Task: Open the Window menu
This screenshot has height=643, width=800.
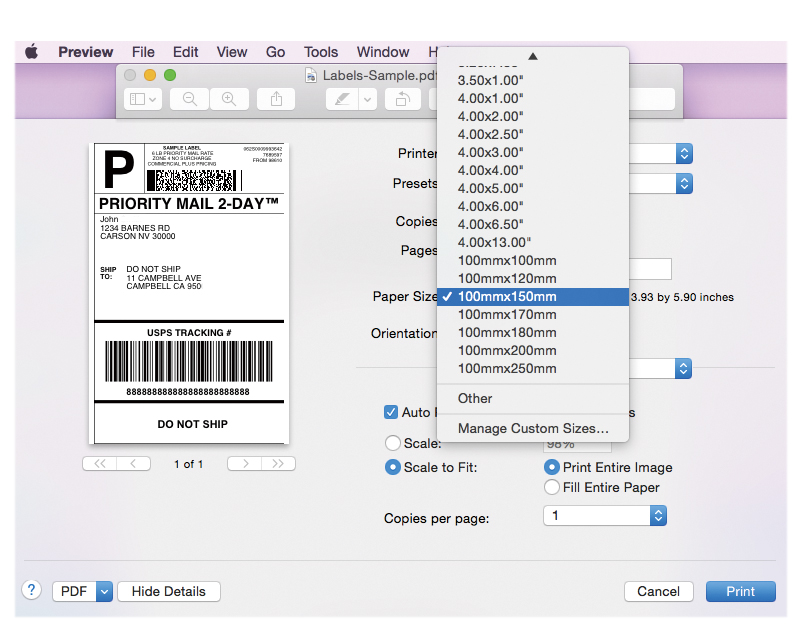Action: [x=383, y=52]
